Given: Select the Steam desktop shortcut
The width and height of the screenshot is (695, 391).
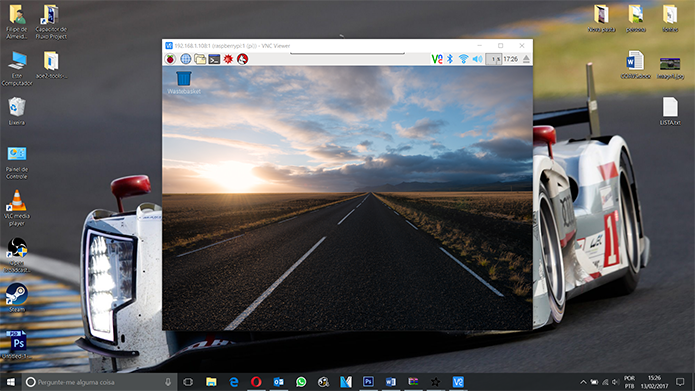Looking at the screenshot, I should (x=17, y=297).
